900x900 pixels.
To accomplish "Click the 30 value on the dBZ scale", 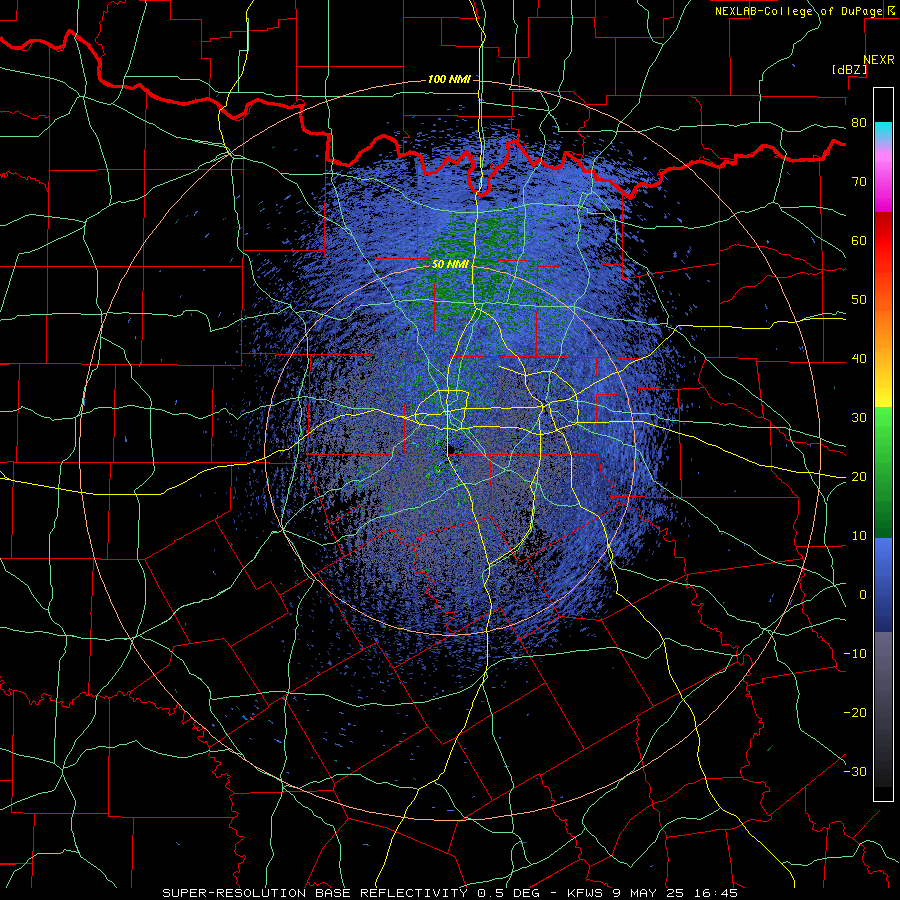I will pos(858,418).
